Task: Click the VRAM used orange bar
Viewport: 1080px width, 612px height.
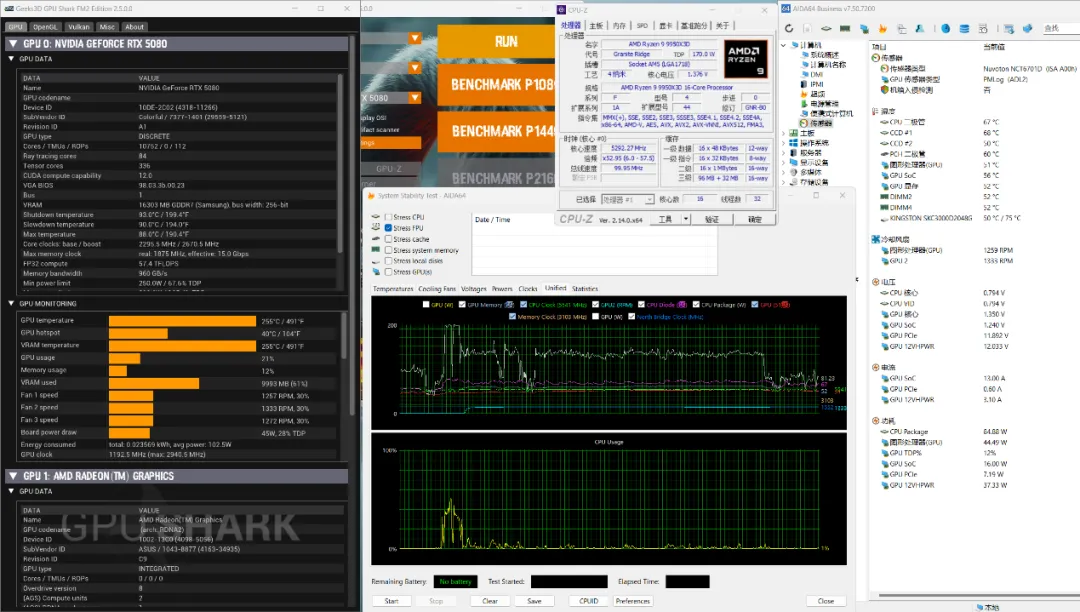Action: tap(154, 383)
